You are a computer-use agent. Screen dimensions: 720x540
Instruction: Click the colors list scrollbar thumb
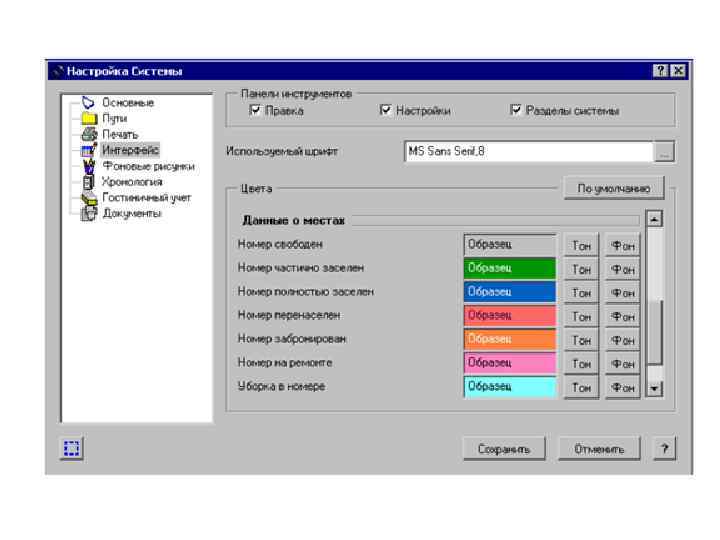pyautogui.click(x=654, y=333)
